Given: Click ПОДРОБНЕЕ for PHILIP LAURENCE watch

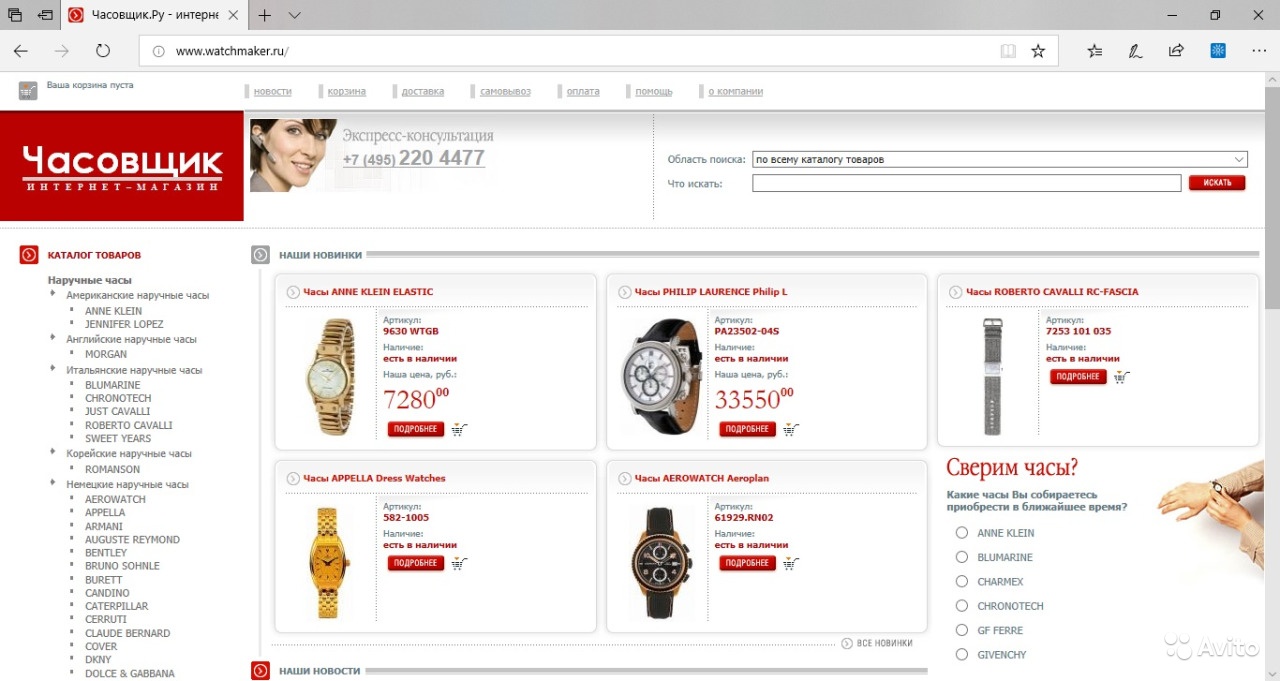Looking at the screenshot, I should click(x=747, y=429).
